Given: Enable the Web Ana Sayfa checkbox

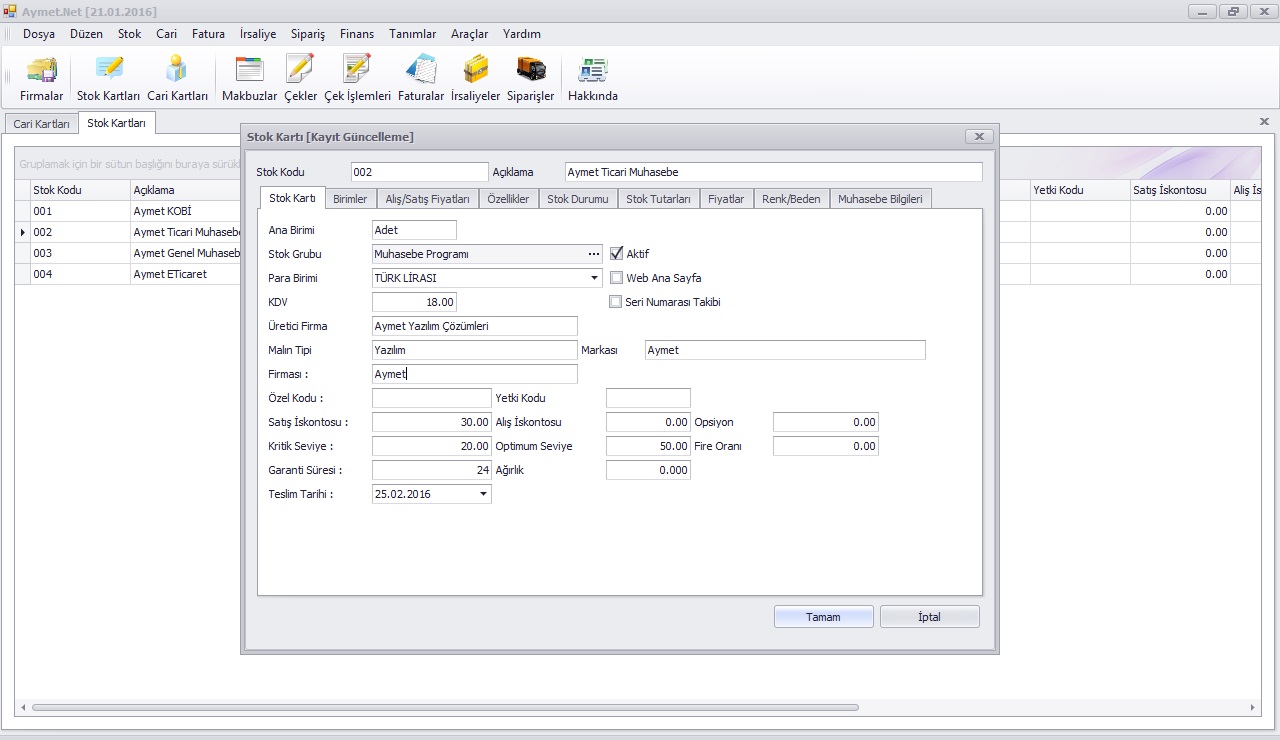Looking at the screenshot, I should pyautogui.click(x=616, y=278).
